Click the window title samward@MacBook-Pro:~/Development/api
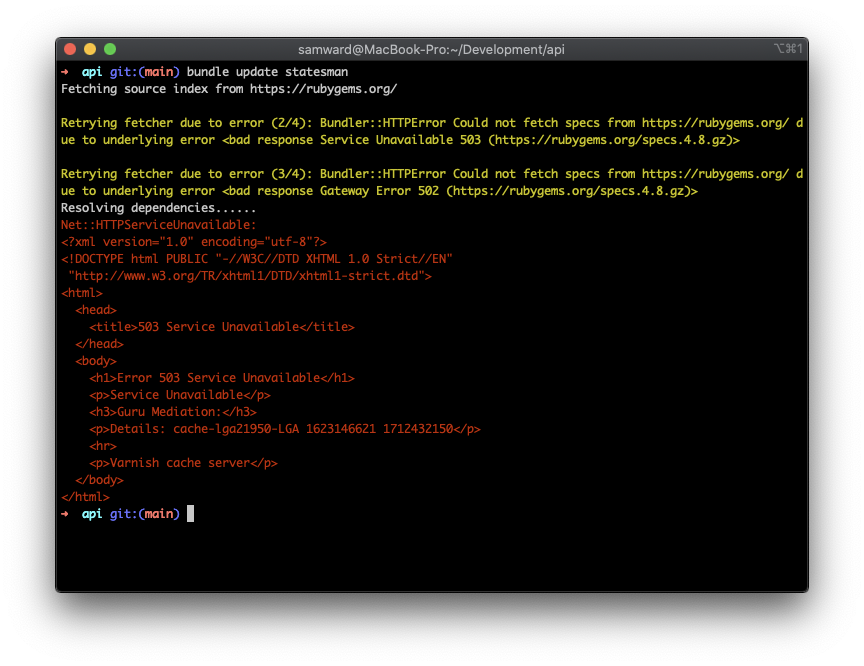This screenshot has height=666, width=864. point(431,50)
